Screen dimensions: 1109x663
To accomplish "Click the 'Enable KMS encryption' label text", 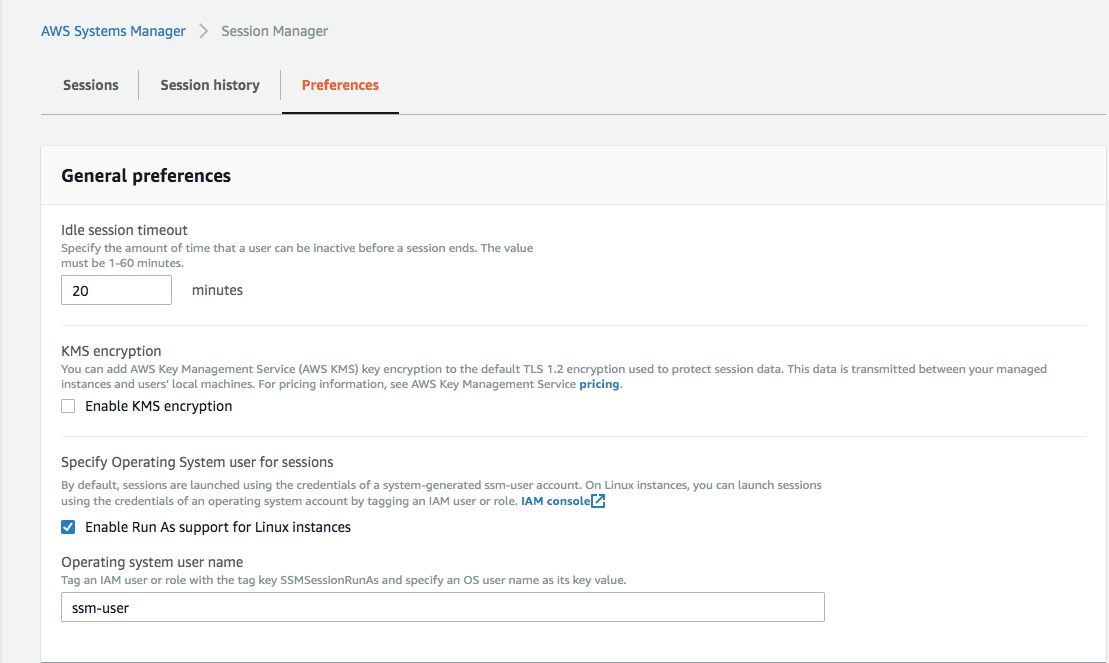I will tap(158, 406).
